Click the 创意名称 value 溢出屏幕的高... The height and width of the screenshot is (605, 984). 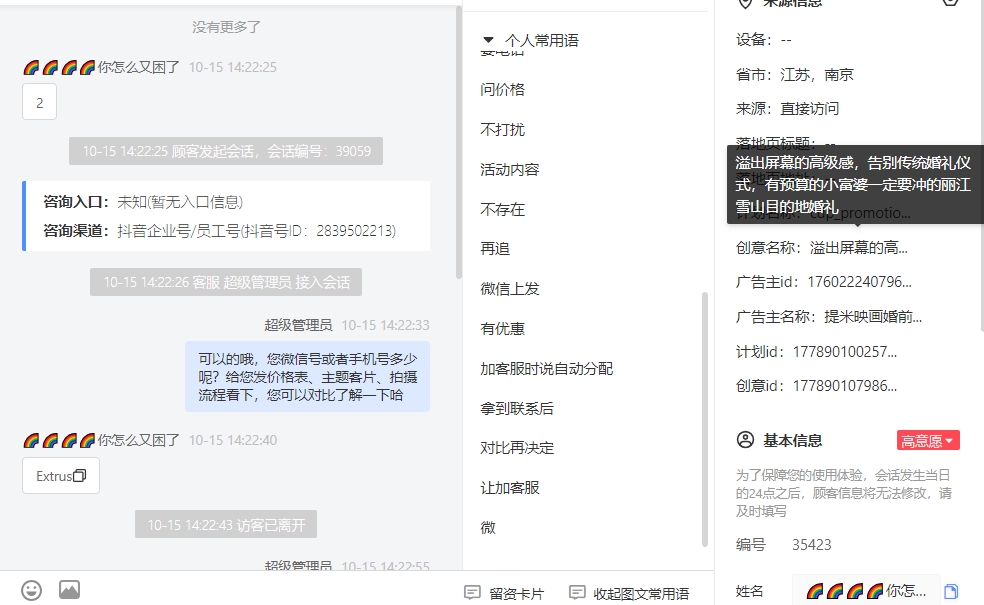[x=858, y=248]
